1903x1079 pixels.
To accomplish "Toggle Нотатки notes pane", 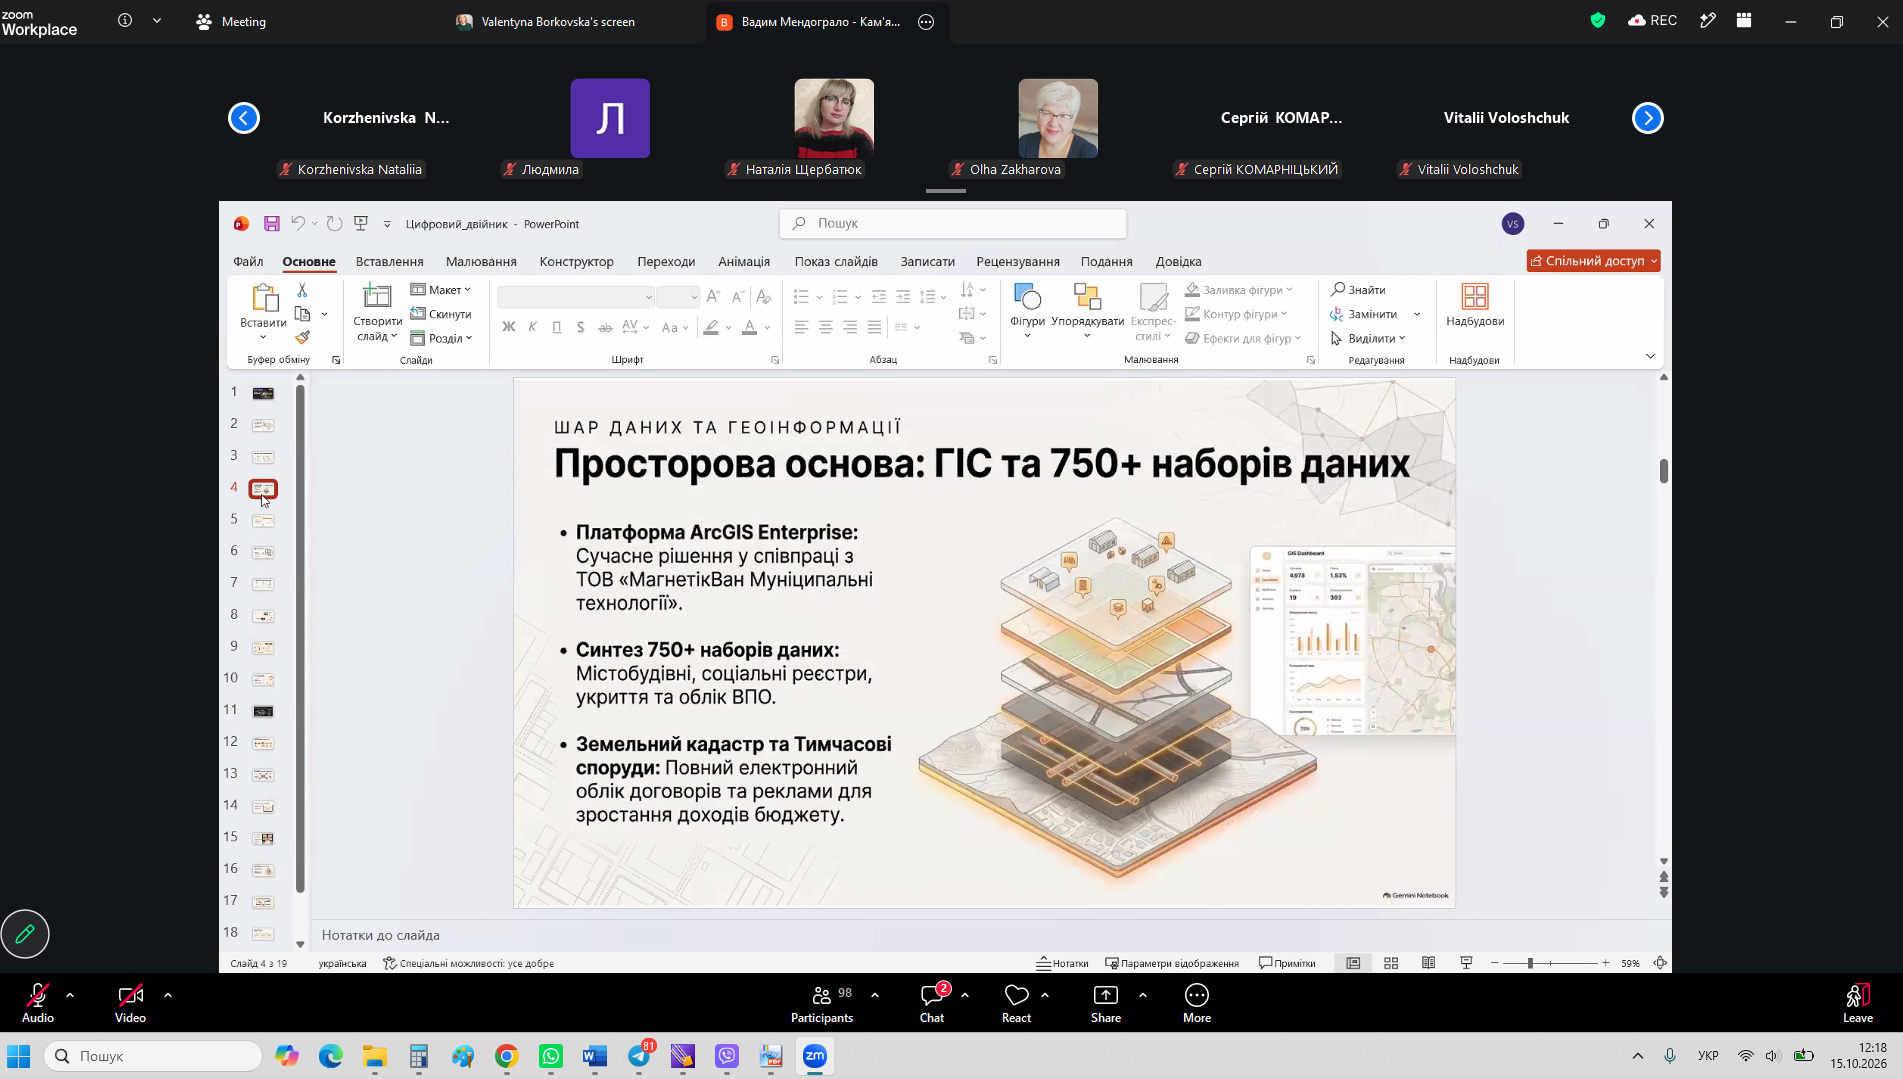I will click(x=1062, y=963).
